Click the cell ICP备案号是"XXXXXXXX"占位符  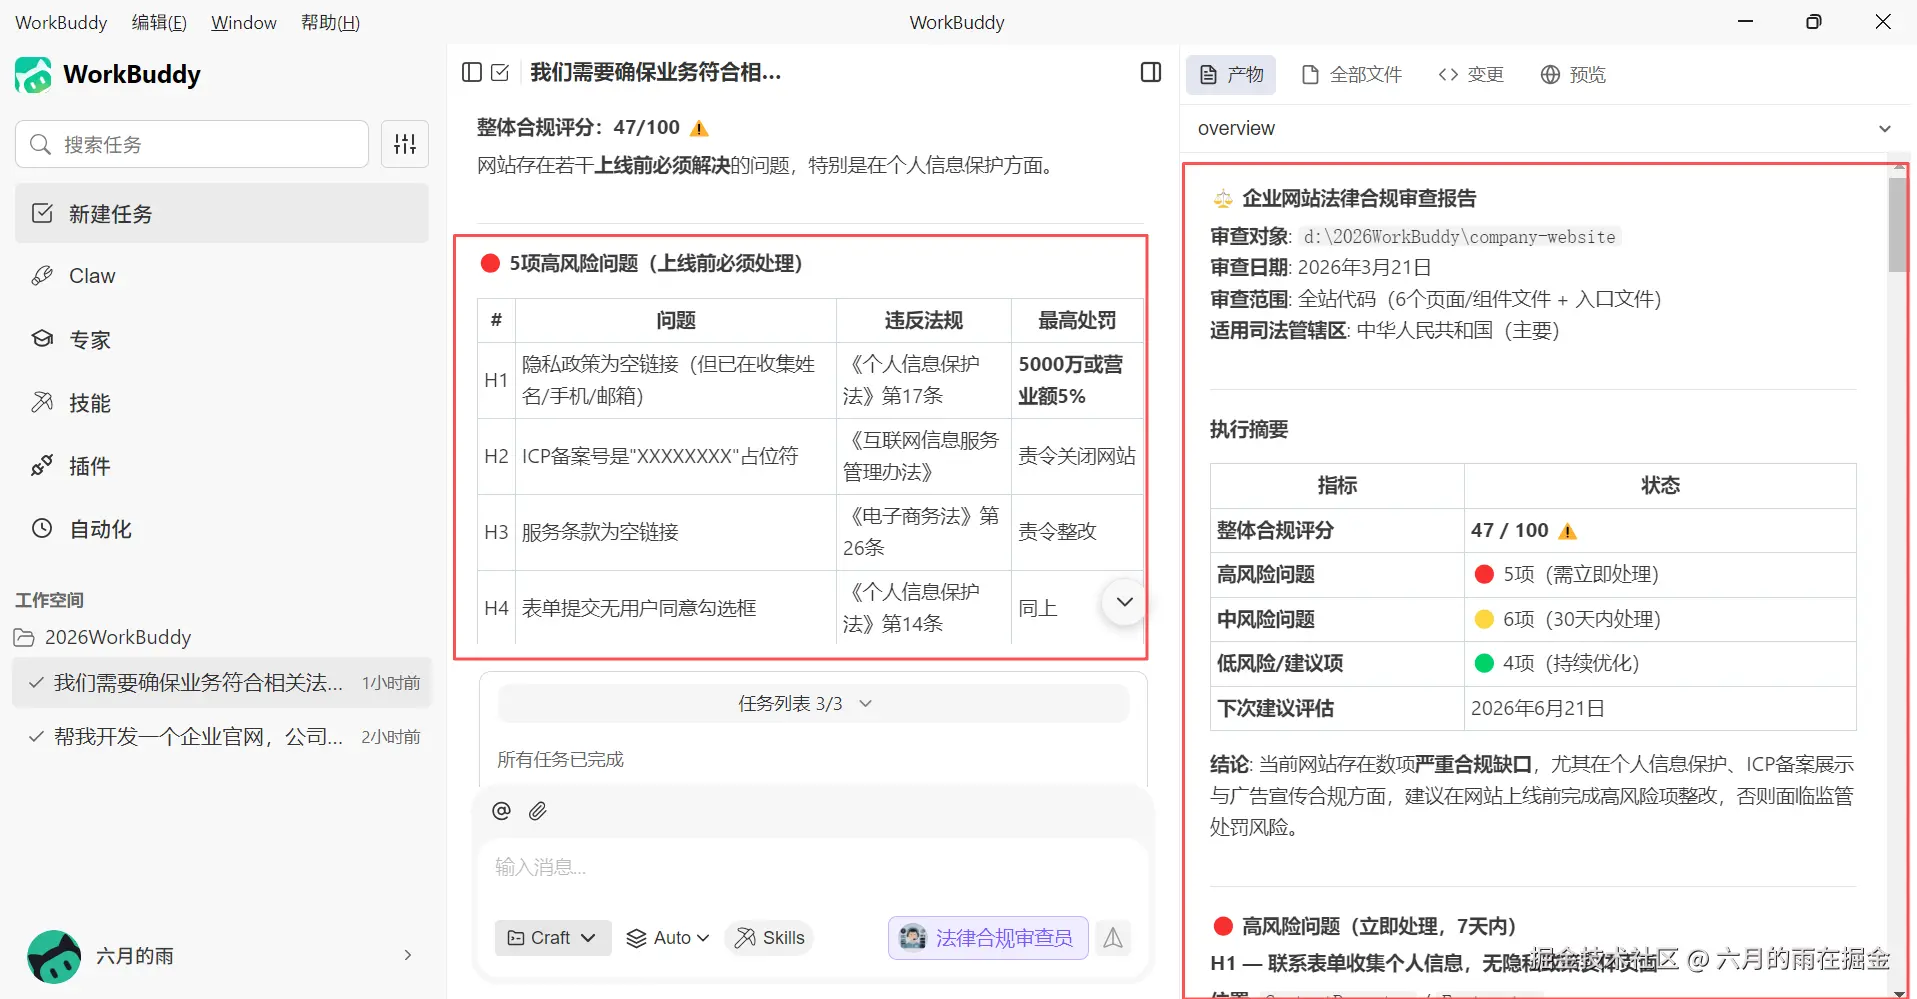point(676,457)
